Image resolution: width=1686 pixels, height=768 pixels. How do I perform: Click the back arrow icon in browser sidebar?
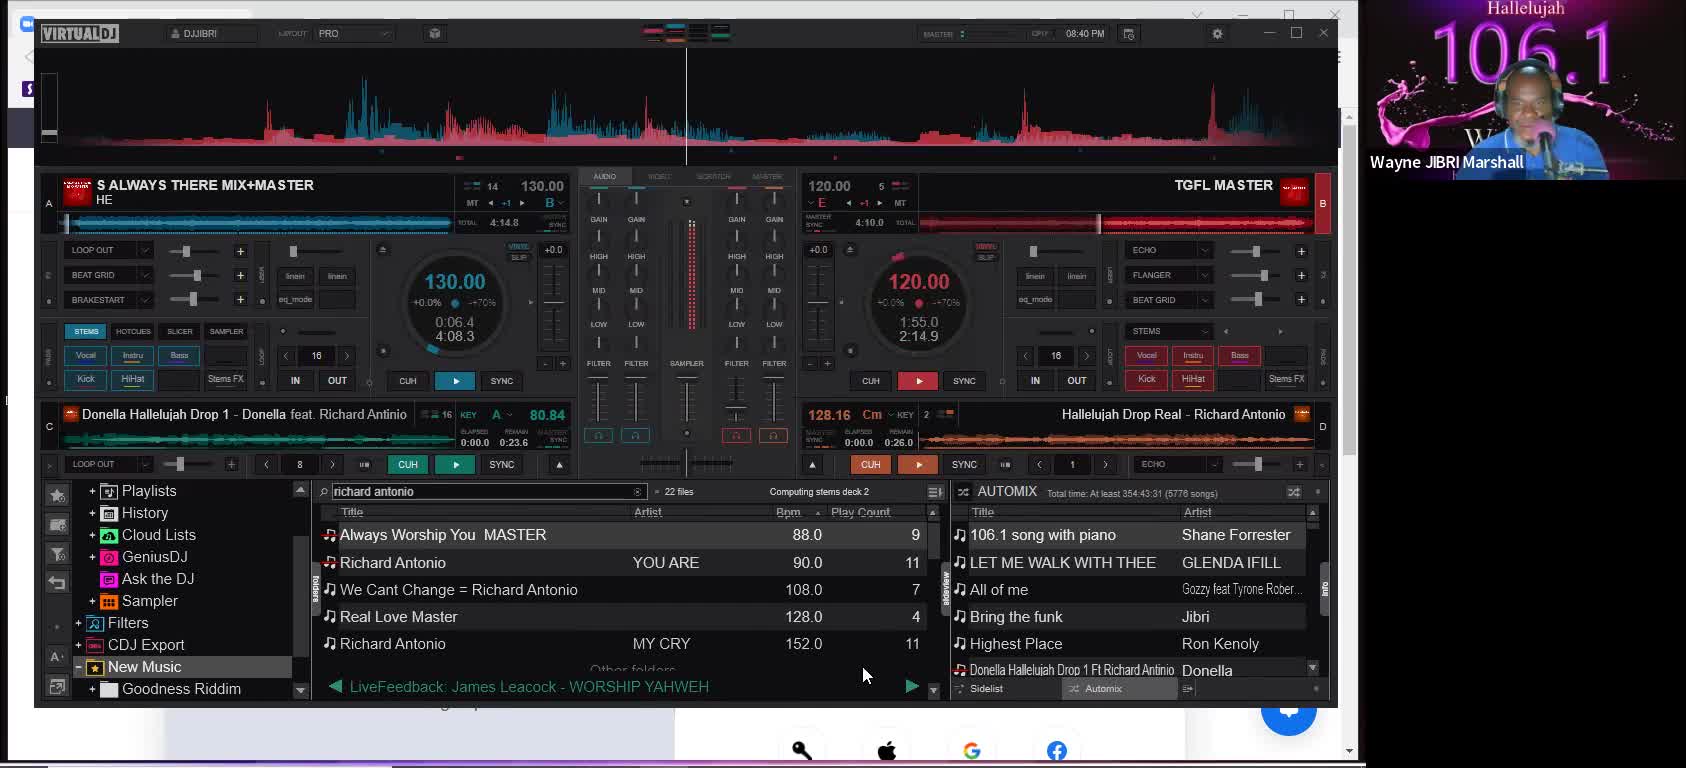(57, 583)
